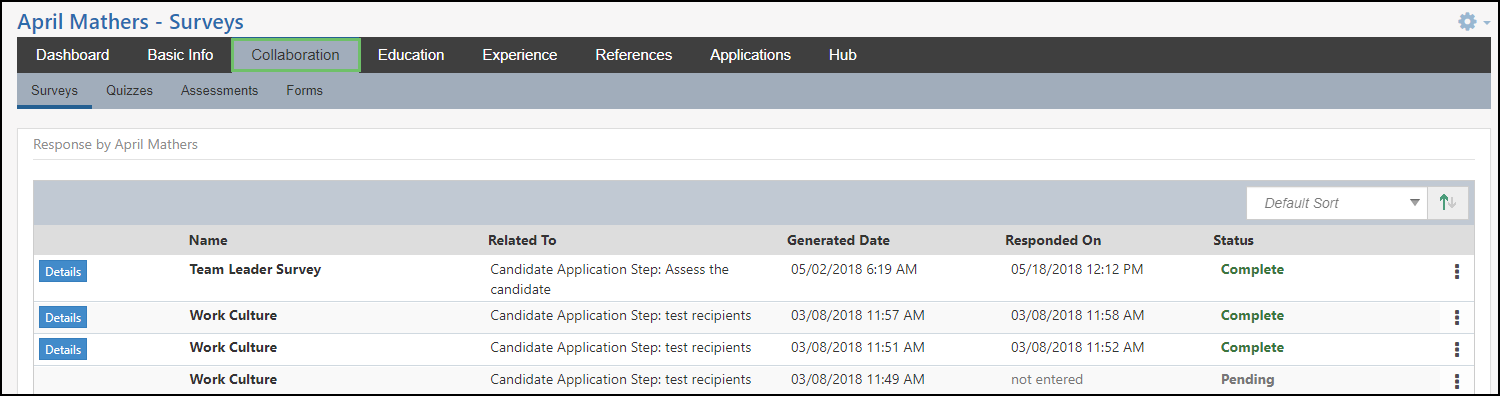Image resolution: width=1500 pixels, height=396 pixels.
Task: Click the Generated Date column header
Action: [x=838, y=240]
